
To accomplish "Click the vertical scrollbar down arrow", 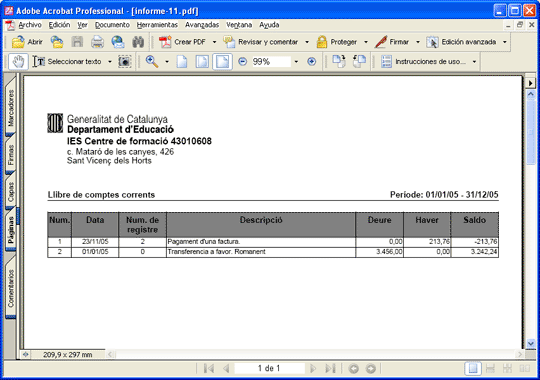I will pos(531,343).
